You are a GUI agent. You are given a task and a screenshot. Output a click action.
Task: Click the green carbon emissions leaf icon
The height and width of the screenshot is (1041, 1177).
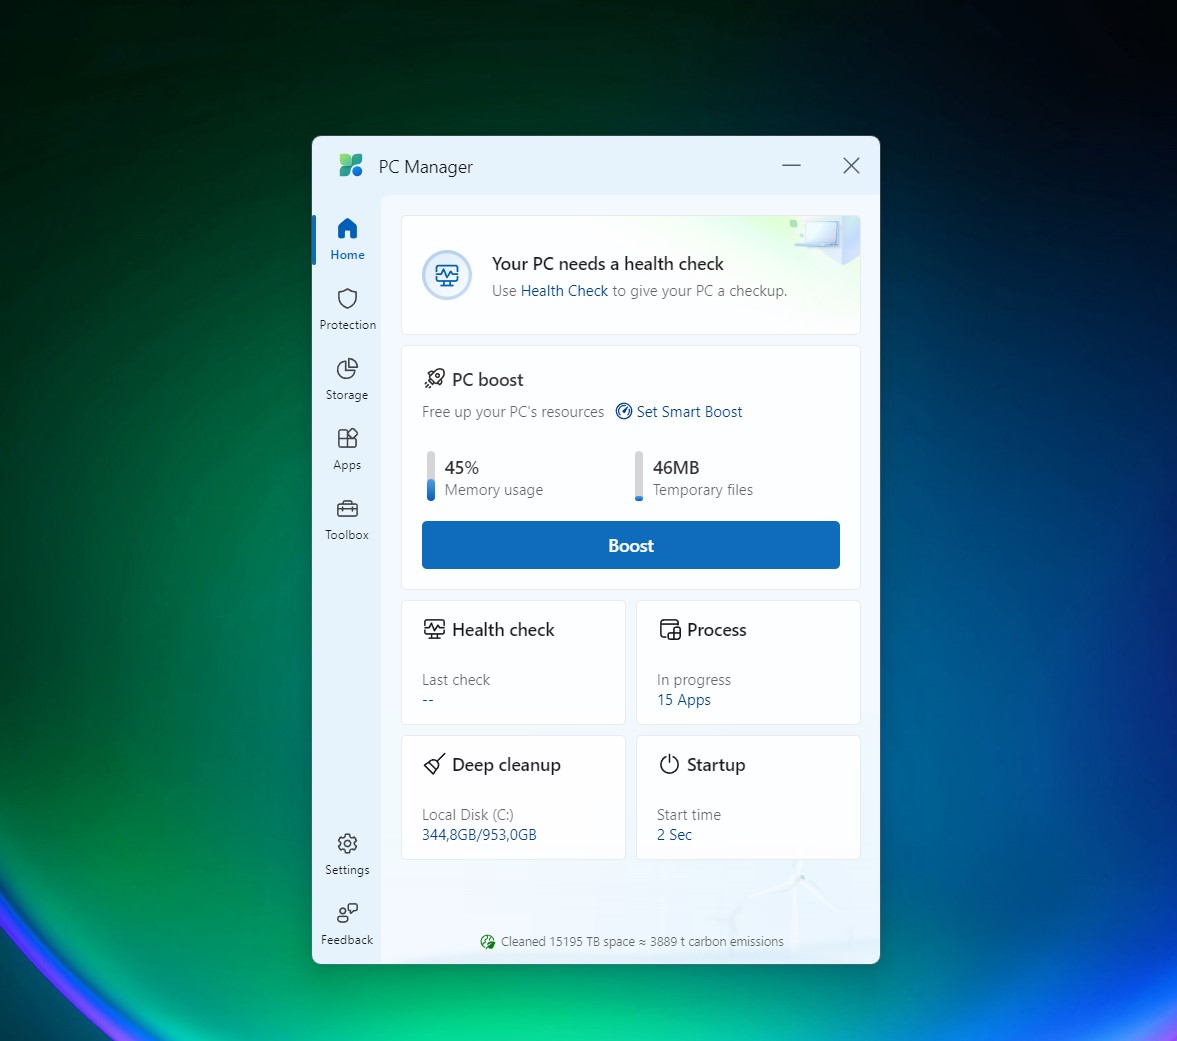coord(487,942)
